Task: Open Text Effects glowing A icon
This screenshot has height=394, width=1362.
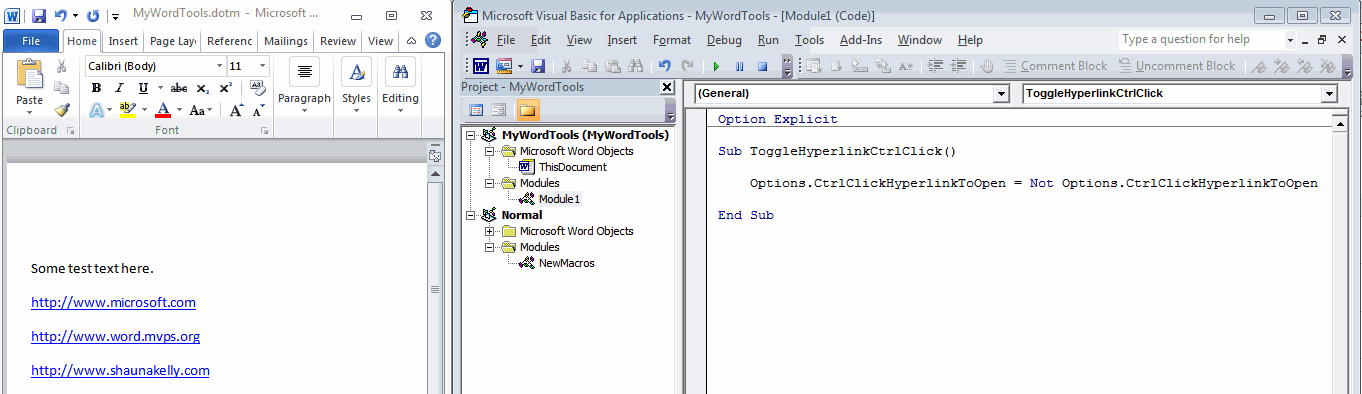Action: (x=96, y=110)
